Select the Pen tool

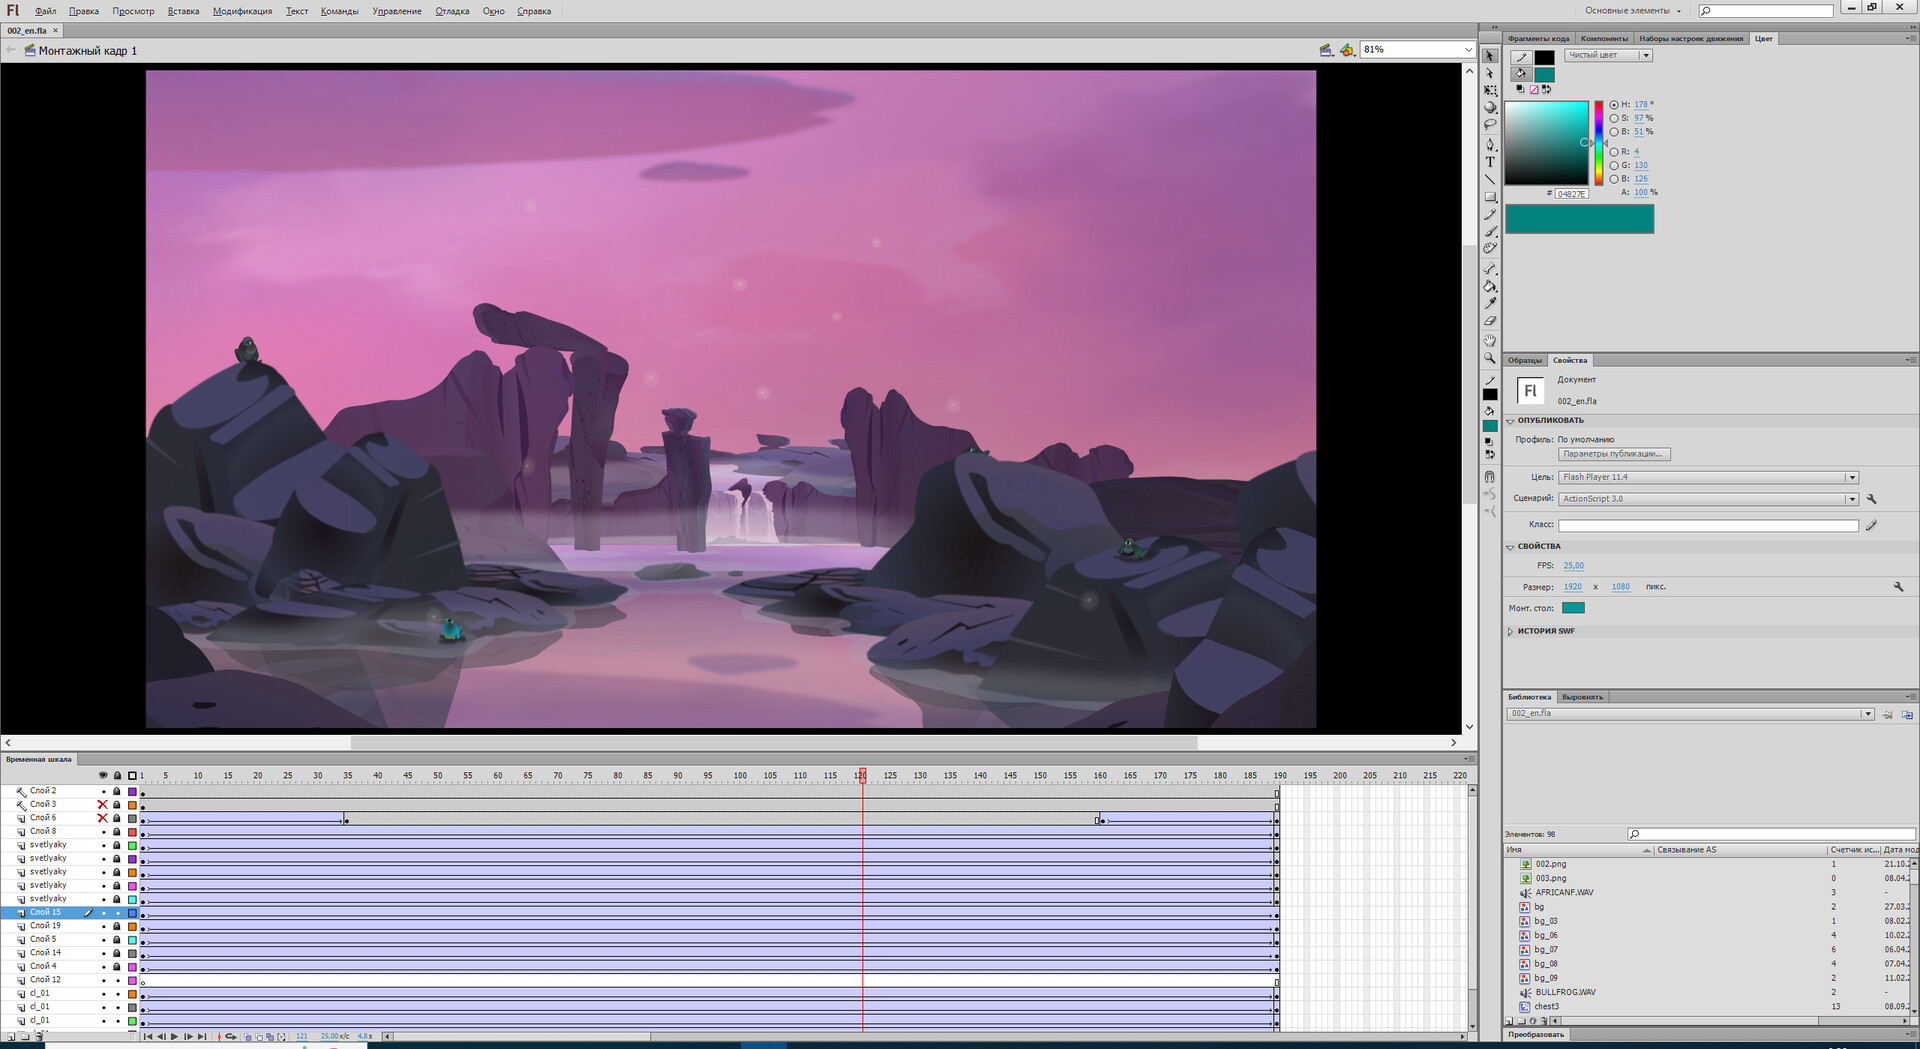1490,145
